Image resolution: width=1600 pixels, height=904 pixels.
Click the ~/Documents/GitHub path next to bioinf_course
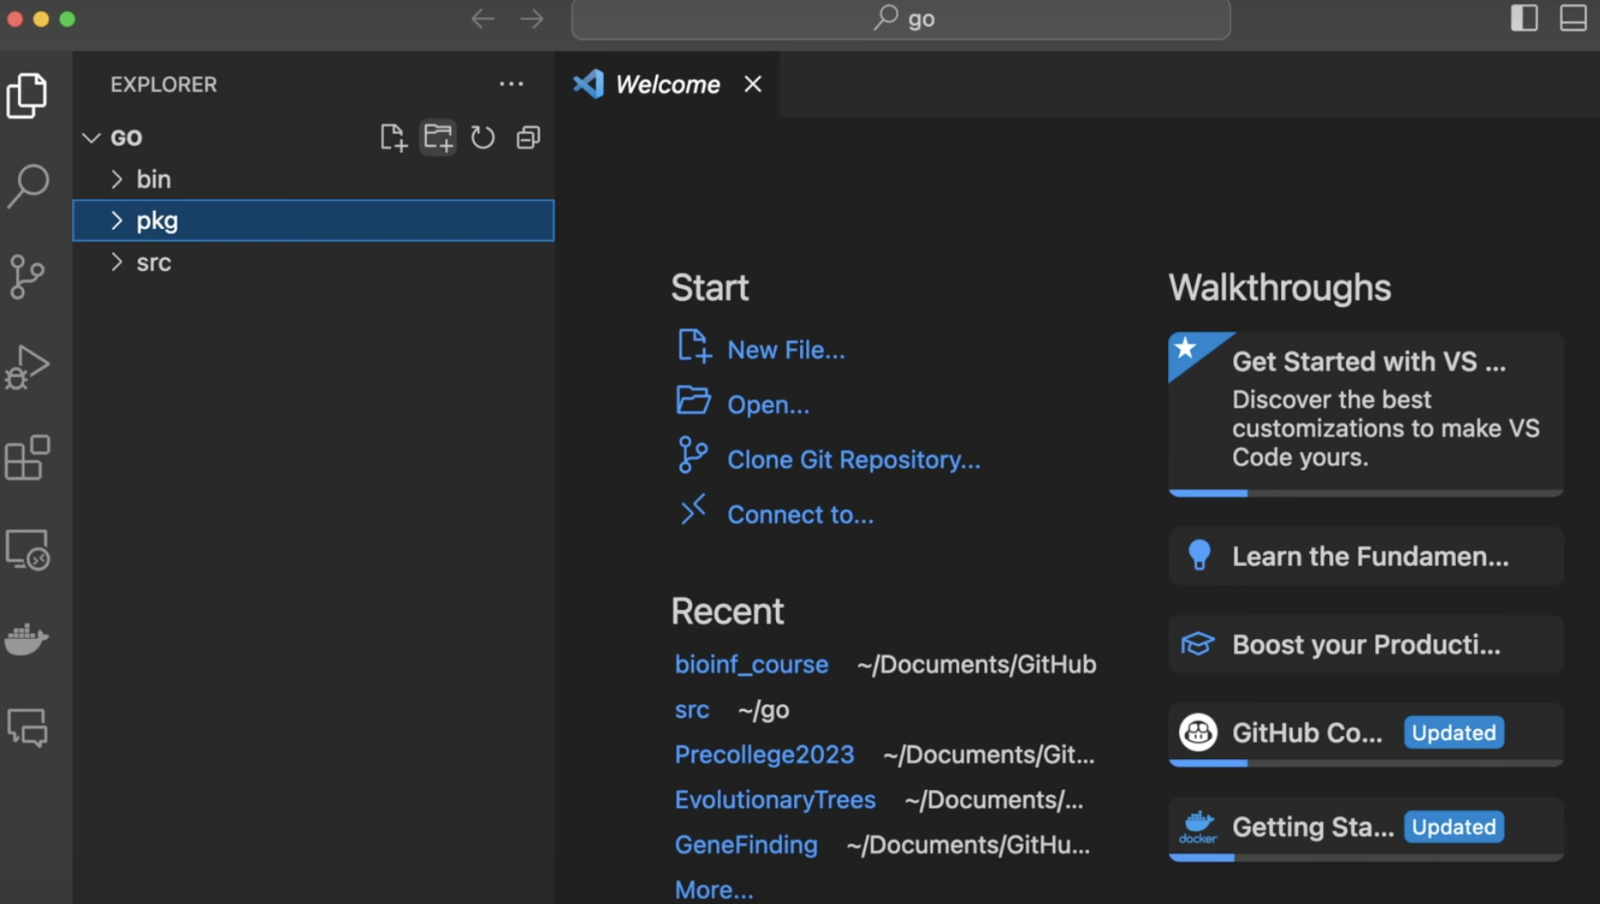pos(976,664)
